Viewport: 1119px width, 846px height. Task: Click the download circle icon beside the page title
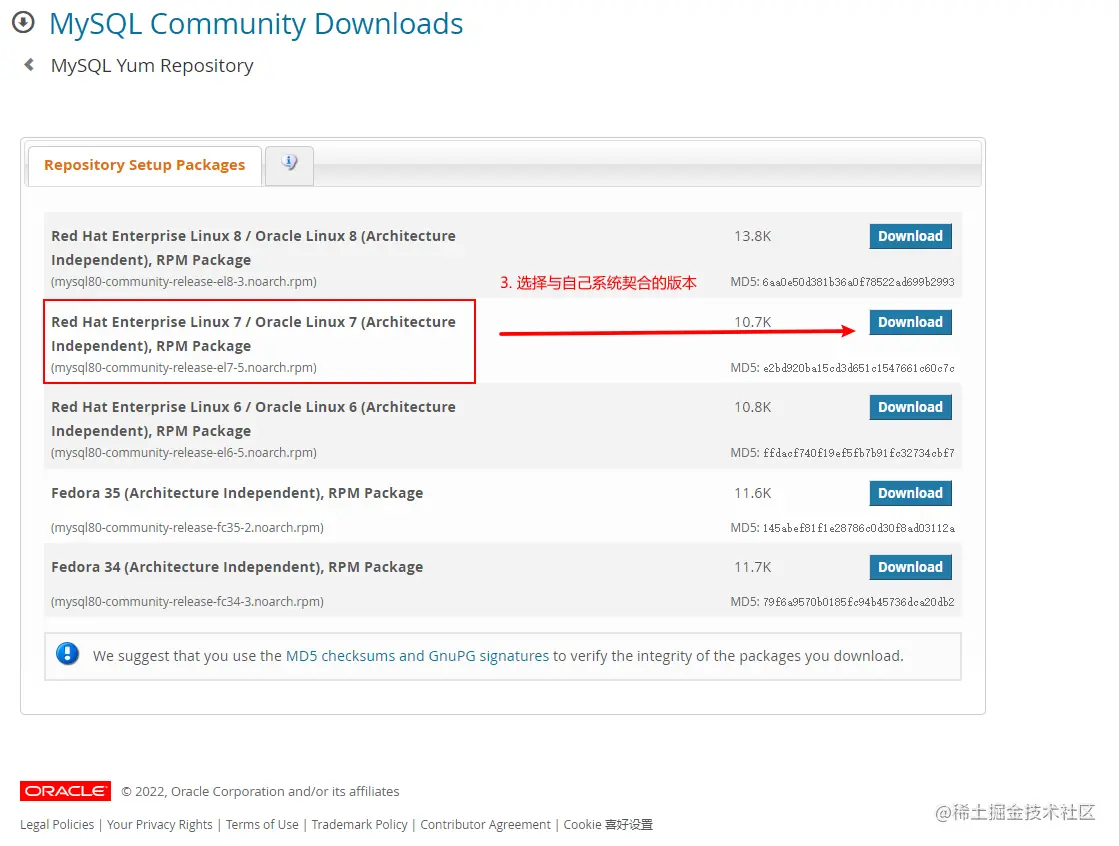point(23,23)
